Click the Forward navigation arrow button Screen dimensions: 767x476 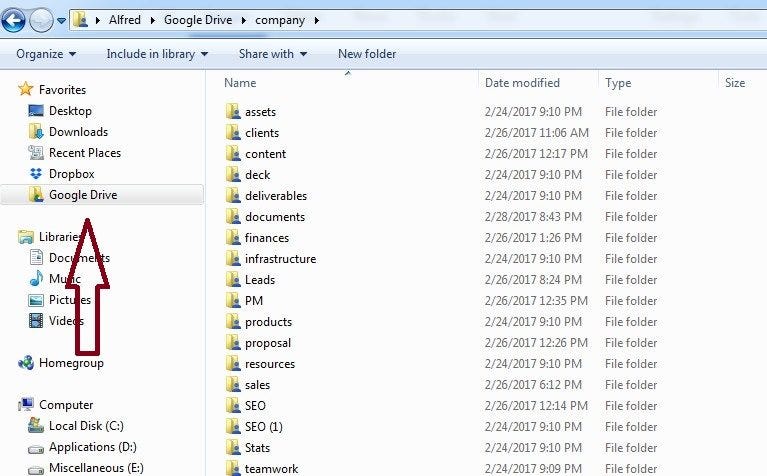(x=41, y=21)
